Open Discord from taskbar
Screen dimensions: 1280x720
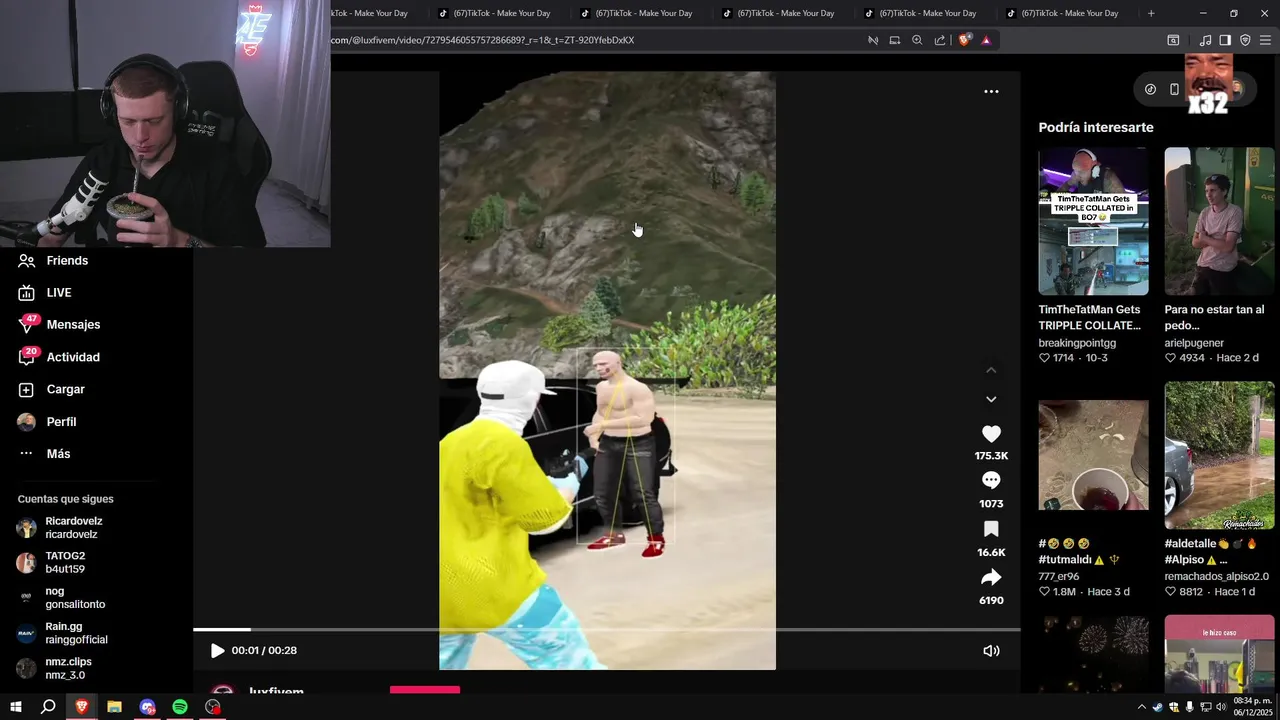coord(147,707)
